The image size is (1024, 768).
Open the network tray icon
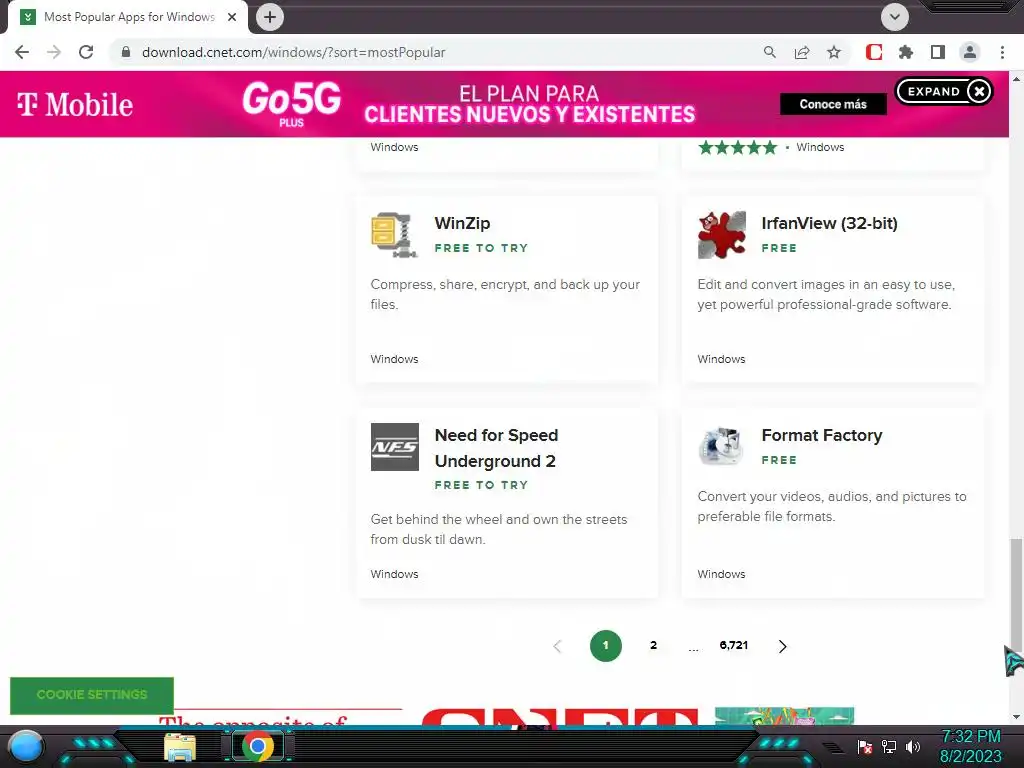pyautogui.click(x=889, y=747)
